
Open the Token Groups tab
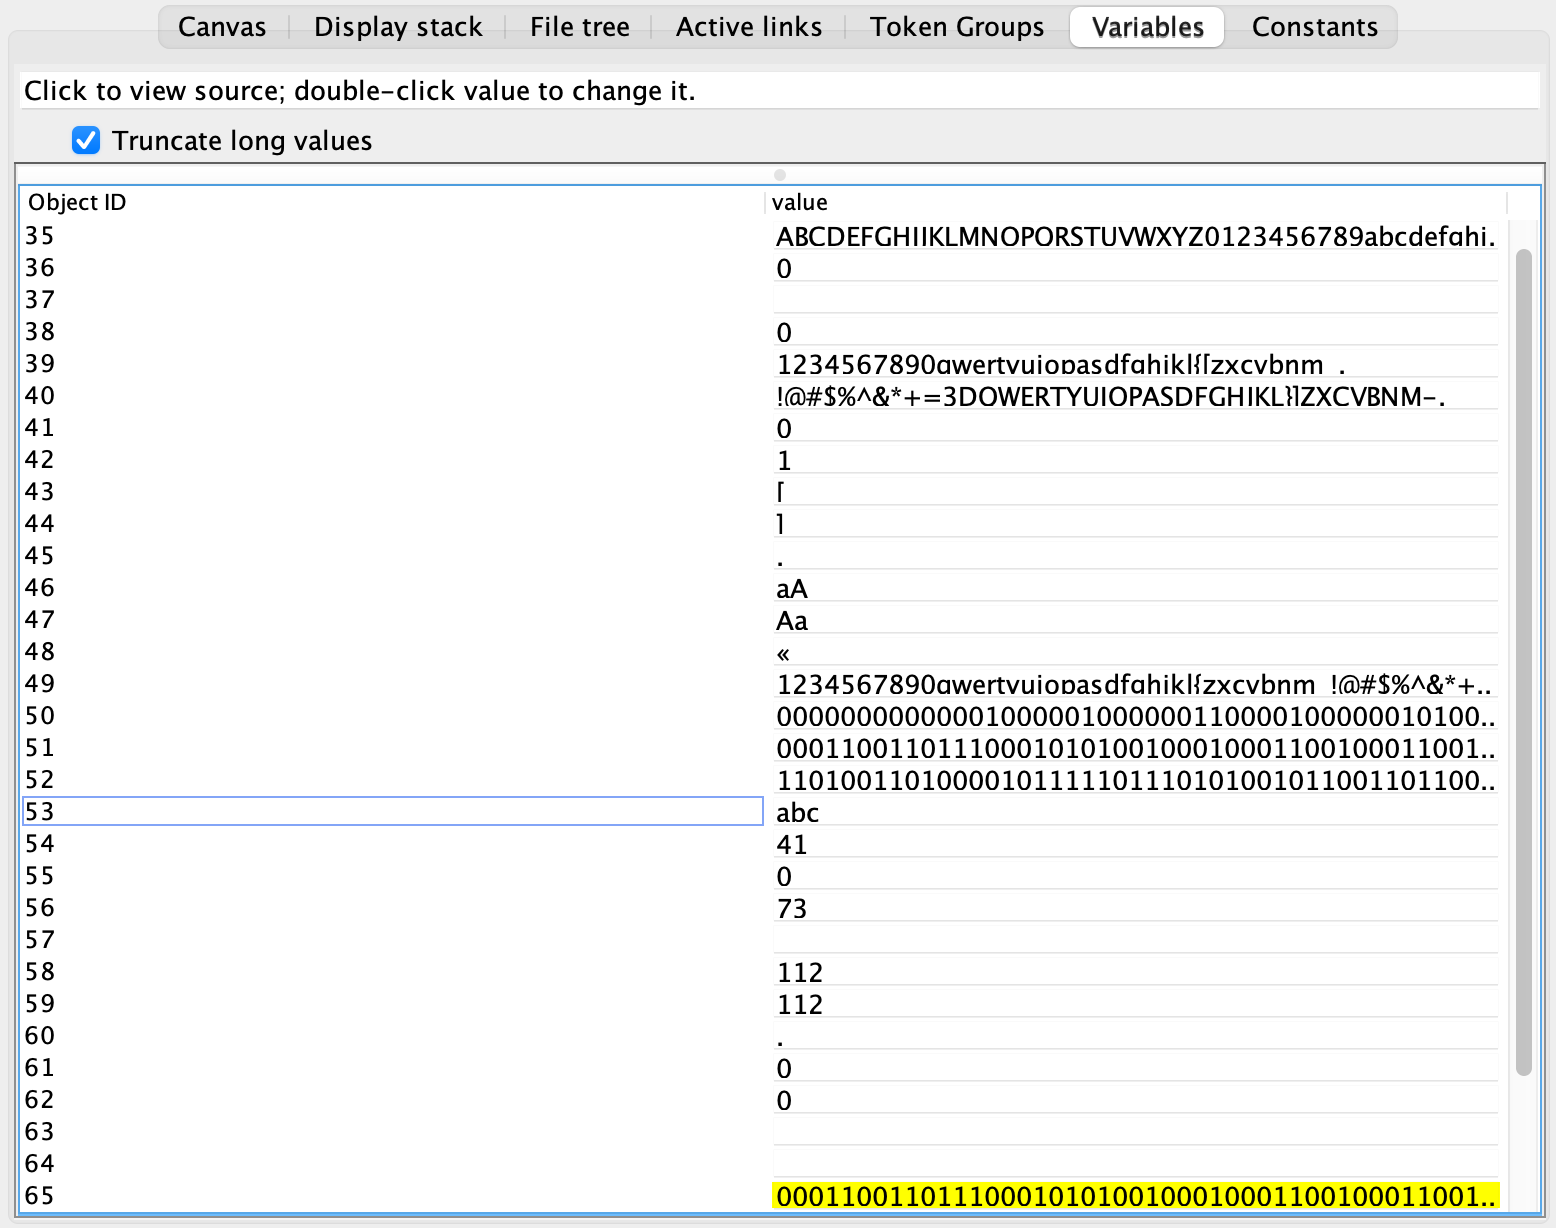point(957,27)
